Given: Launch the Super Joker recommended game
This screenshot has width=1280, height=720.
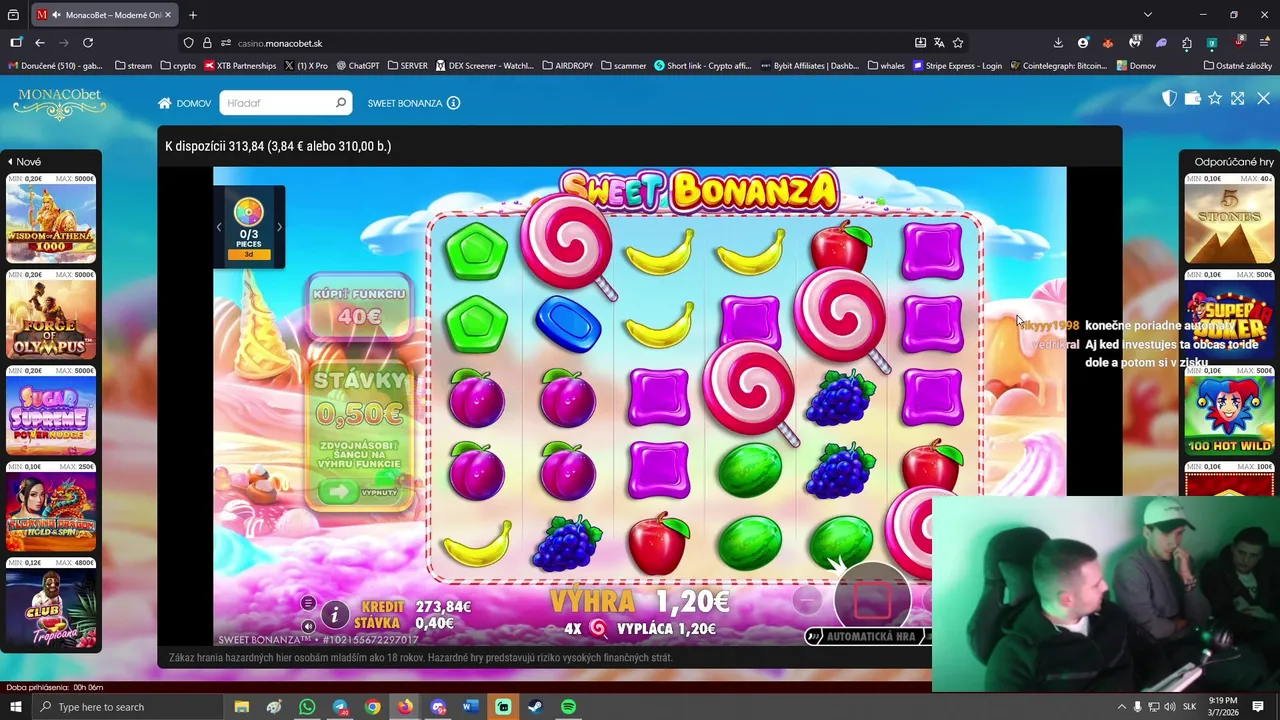Looking at the screenshot, I should point(1229,314).
